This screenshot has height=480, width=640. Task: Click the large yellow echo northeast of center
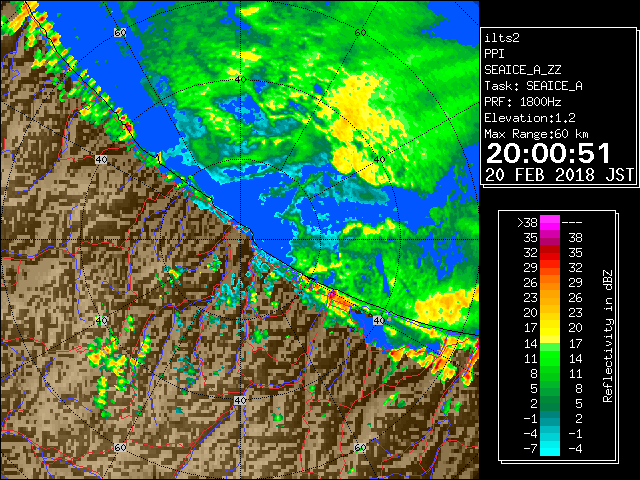click(x=357, y=129)
